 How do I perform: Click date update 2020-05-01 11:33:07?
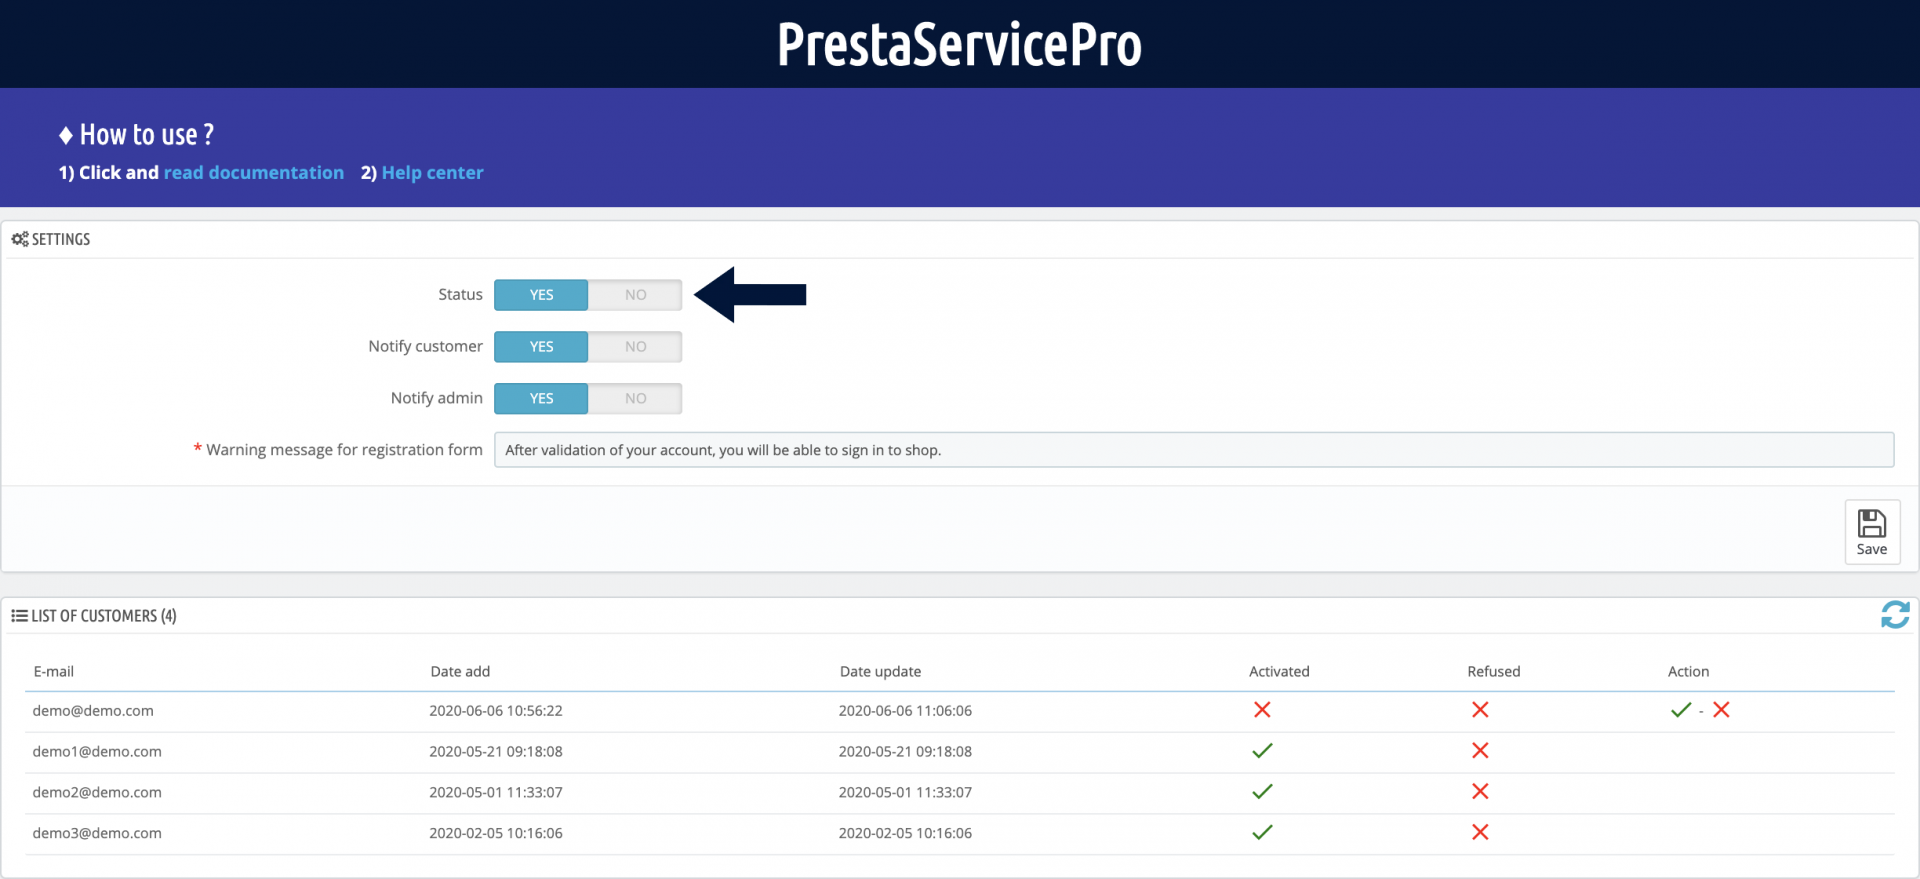click(905, 793)
